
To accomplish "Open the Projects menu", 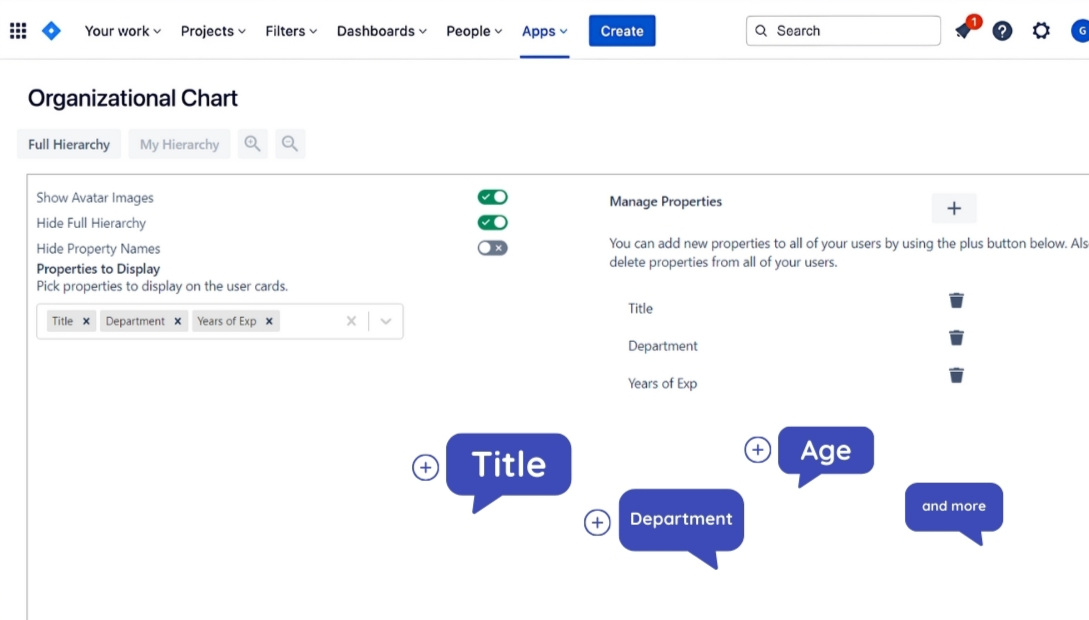I will (212, 31).
